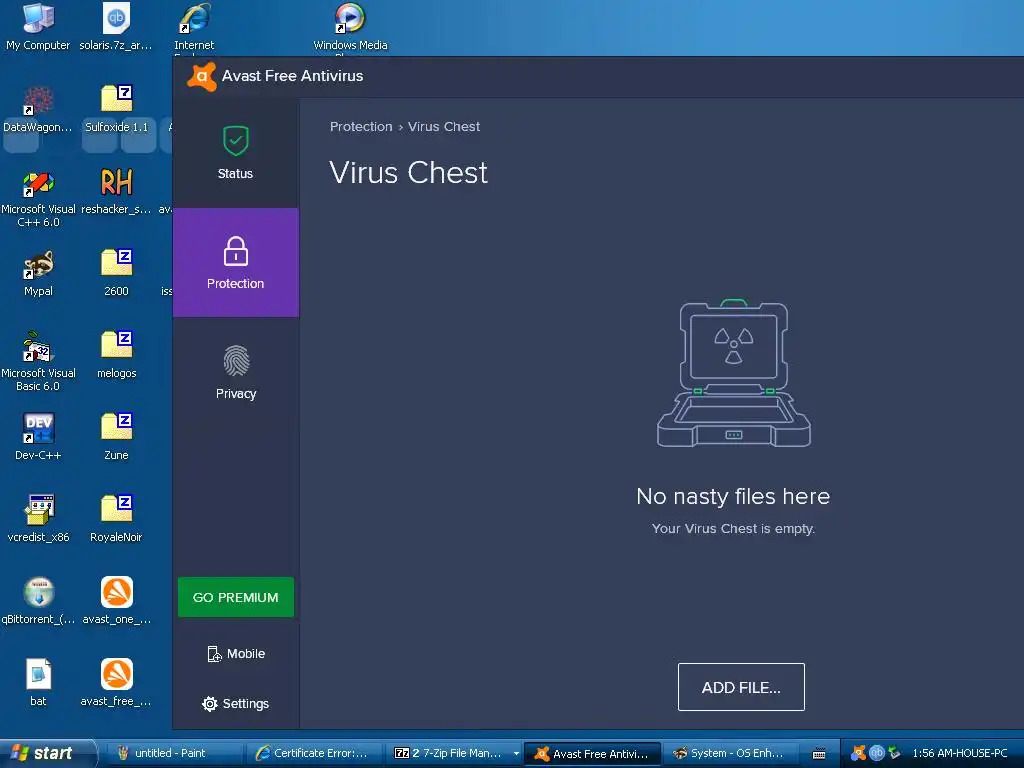Screen dimensions: 1024x768
Task: Select the 2600 archive icon
Action: (x=116, y=274)
